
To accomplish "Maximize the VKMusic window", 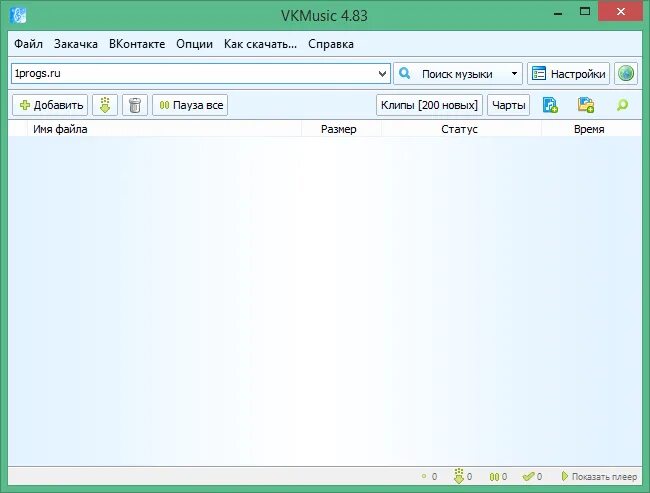I will click(585, 12).
